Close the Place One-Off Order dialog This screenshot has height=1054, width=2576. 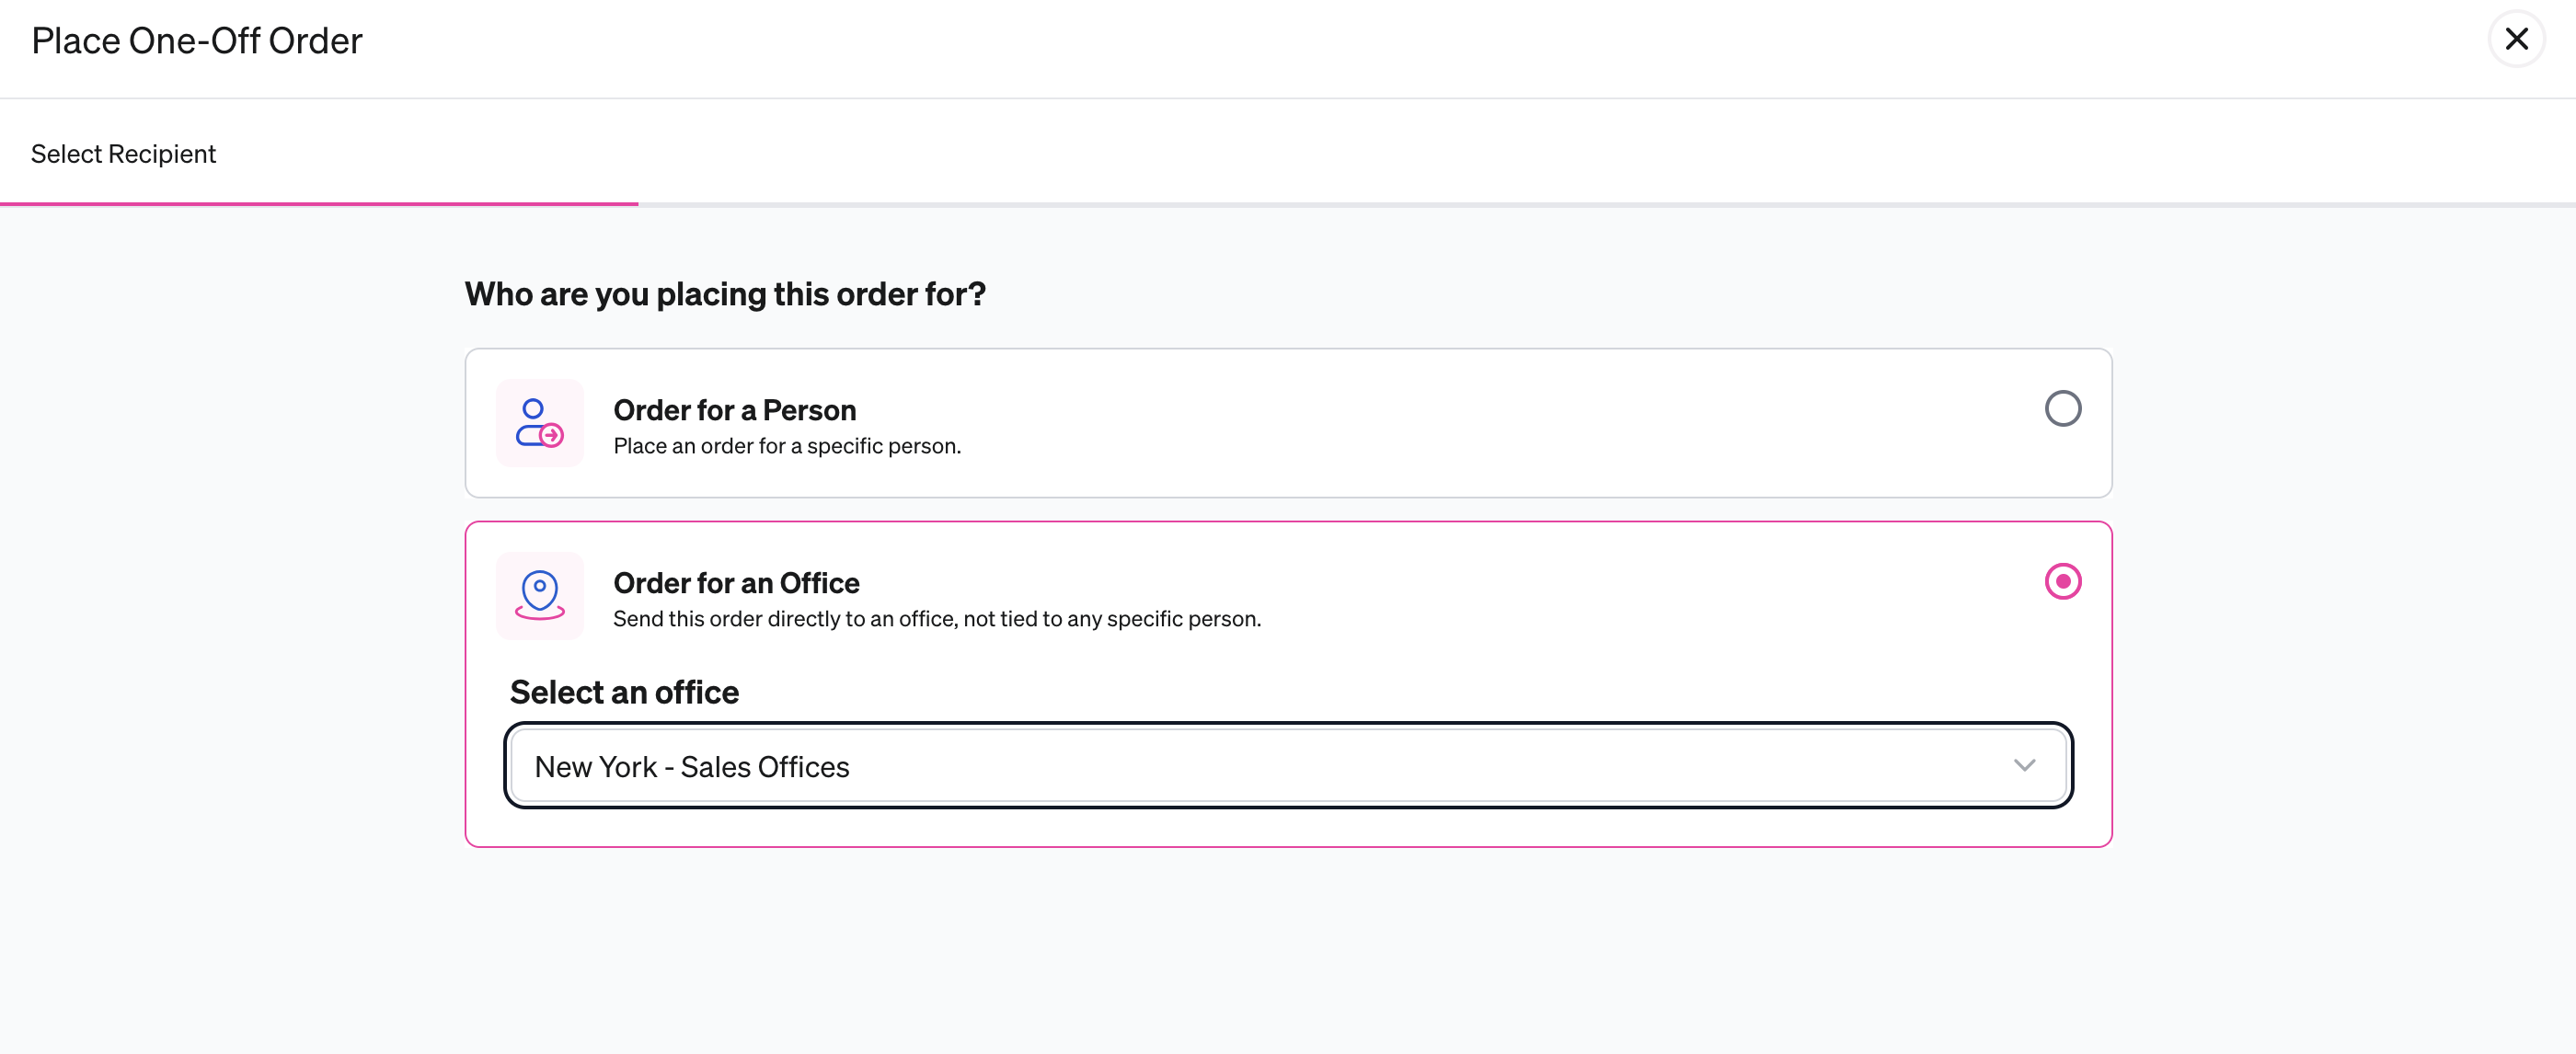(x=2516, y=39)
